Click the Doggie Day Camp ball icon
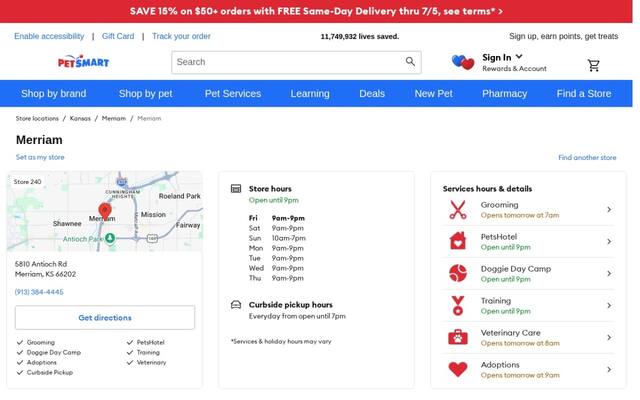The width and height of the screenshot is (640, 400). [458, 273]
